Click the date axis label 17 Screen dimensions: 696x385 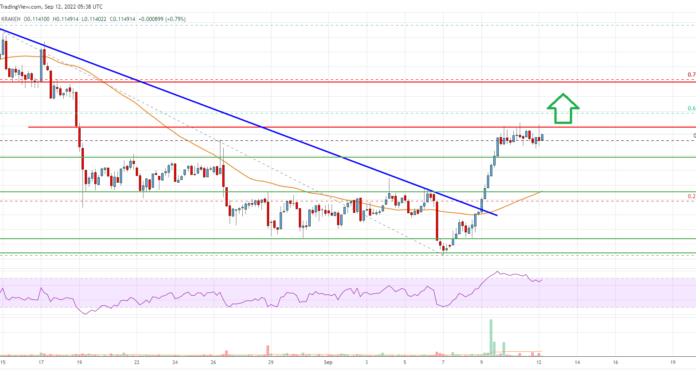[x=41, y=362]
